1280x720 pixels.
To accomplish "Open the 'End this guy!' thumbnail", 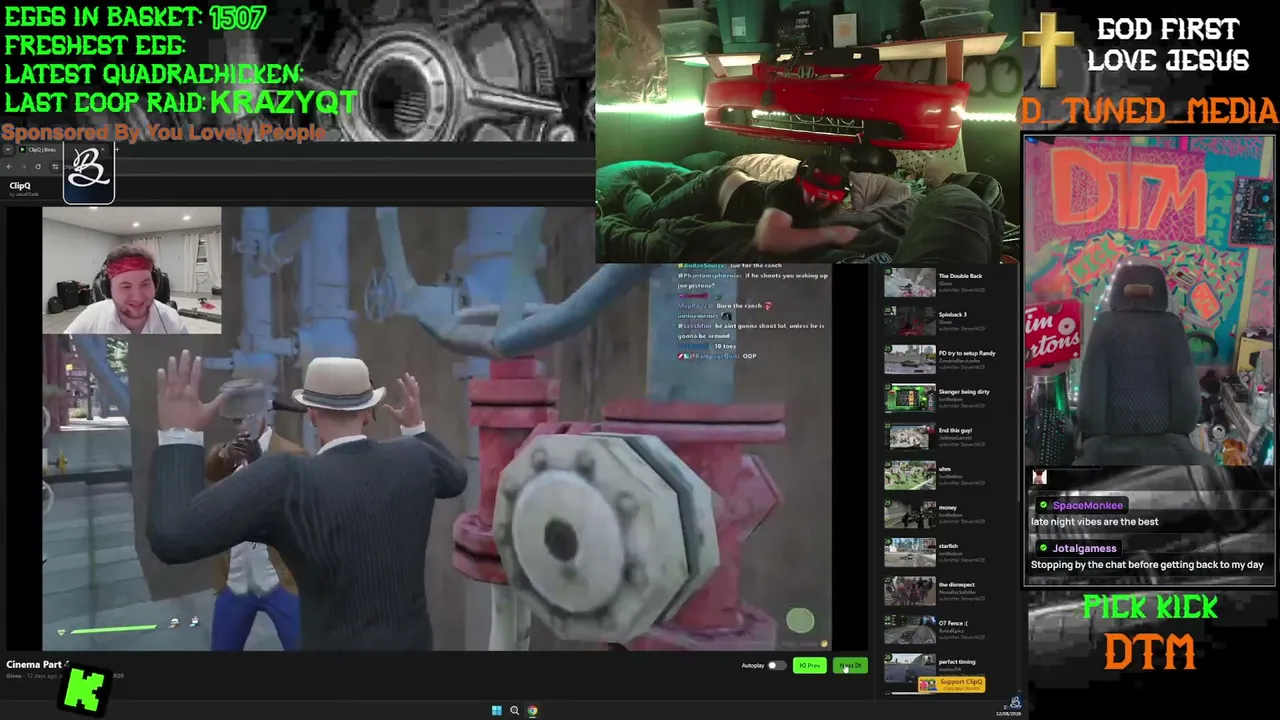I will [x=909, y=437].
